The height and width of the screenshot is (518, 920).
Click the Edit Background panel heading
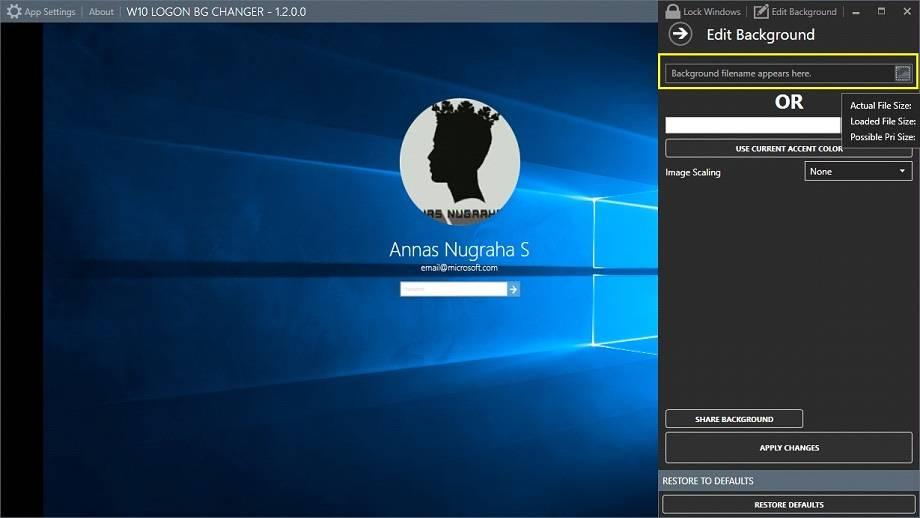click(x=760, y=35)
